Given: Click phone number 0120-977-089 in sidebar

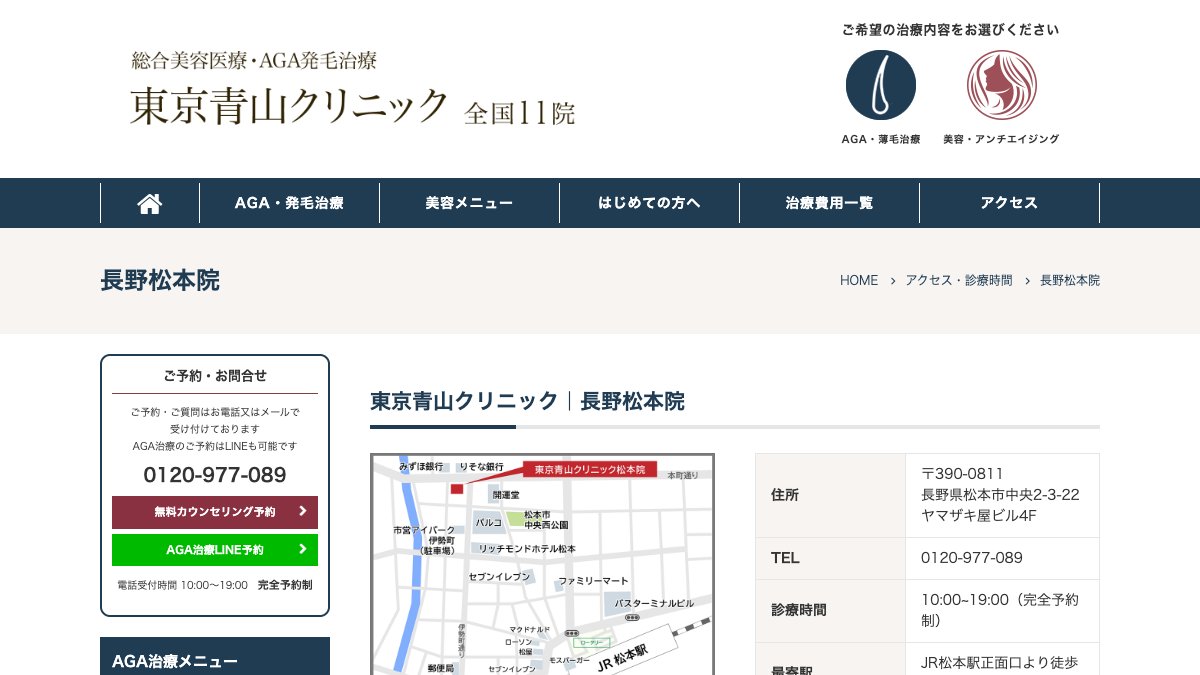Looking at the screenshot, I should pyautogui.click(x=215, y=475).
